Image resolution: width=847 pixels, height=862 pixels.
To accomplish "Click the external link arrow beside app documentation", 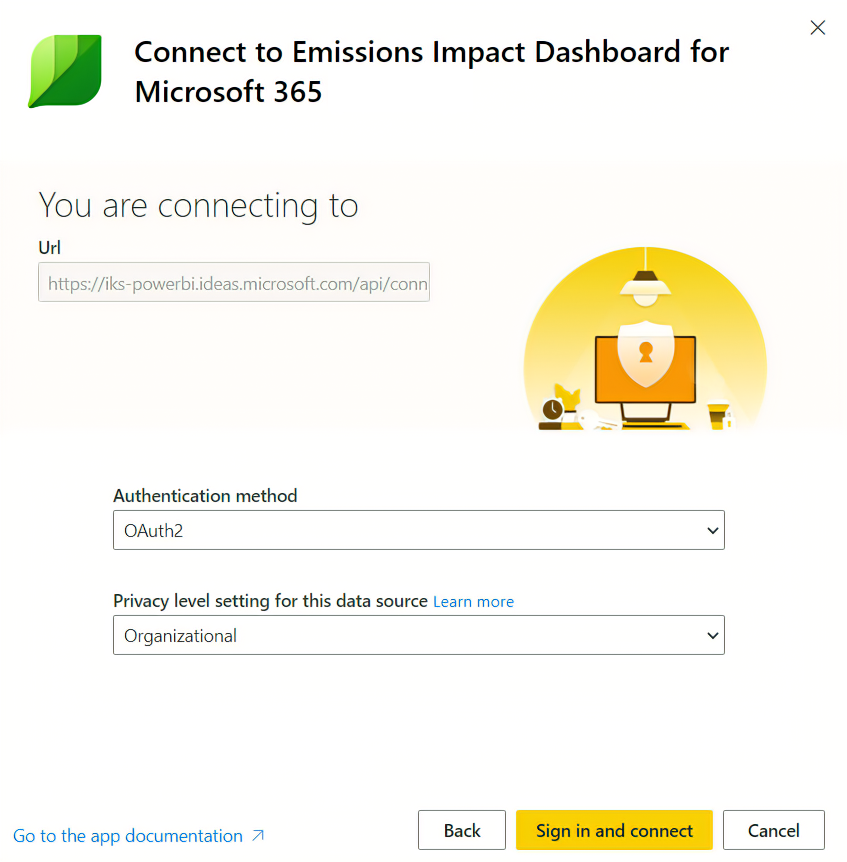I will pos(256,836).
